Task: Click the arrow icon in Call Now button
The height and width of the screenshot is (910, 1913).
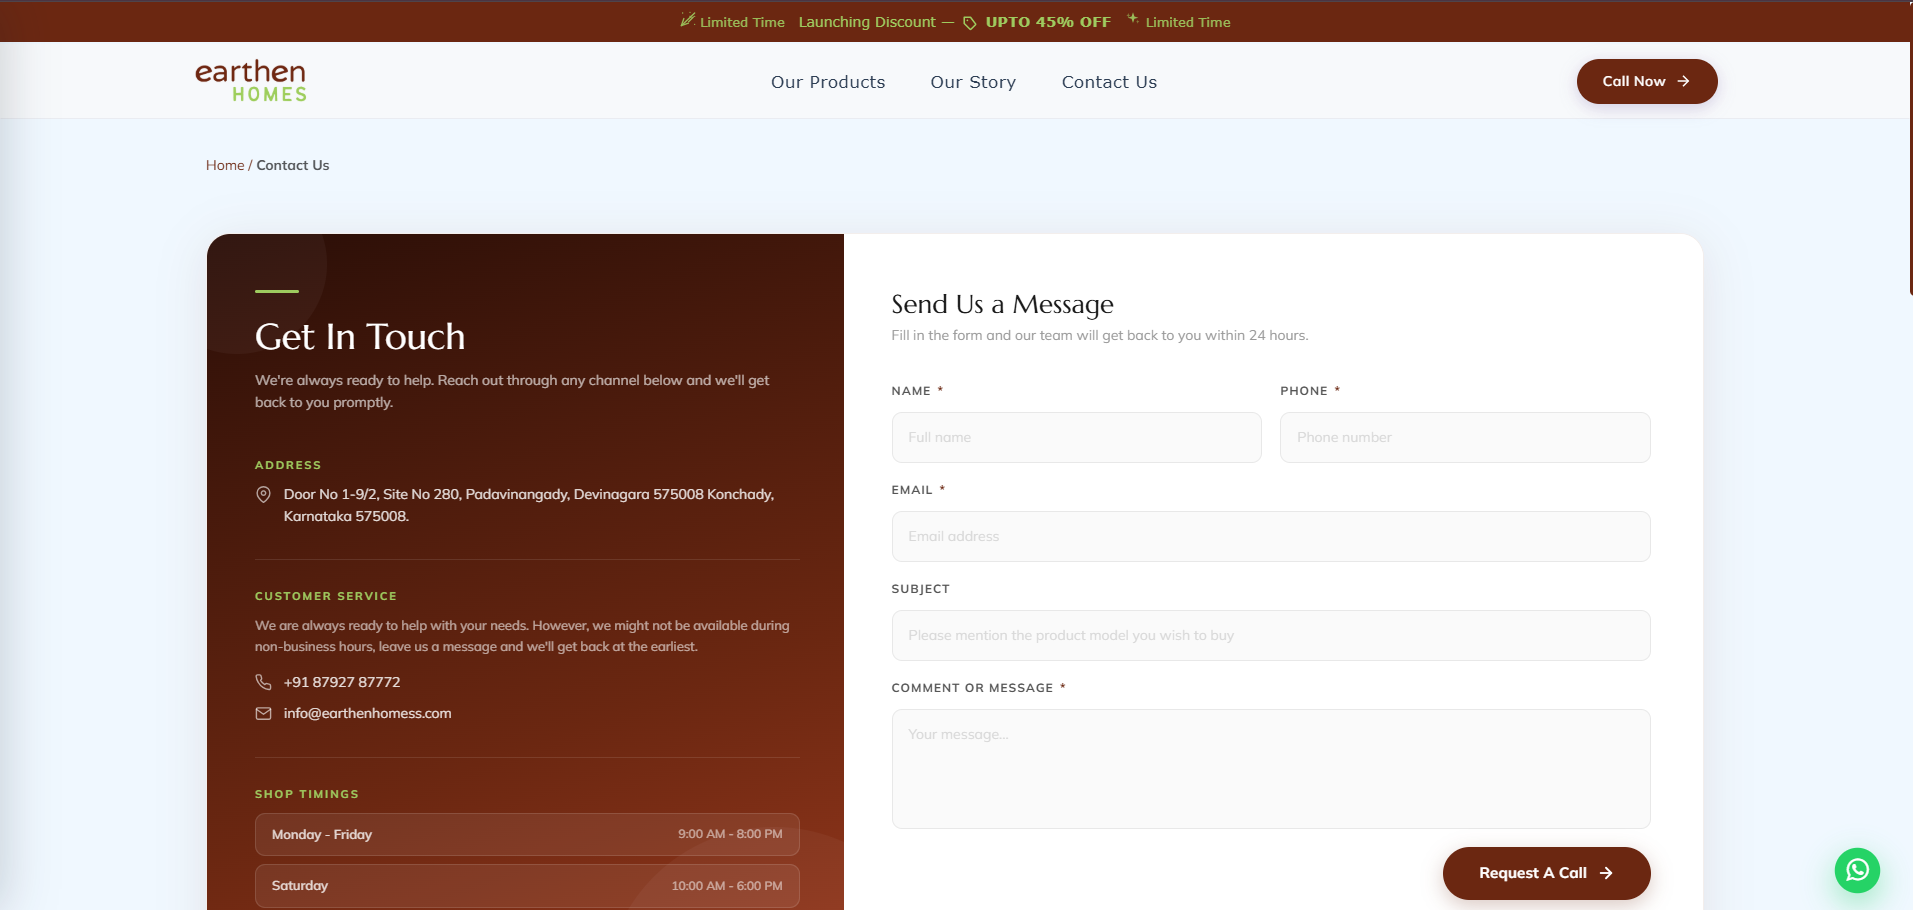Action: click(x=1684, y=81)
